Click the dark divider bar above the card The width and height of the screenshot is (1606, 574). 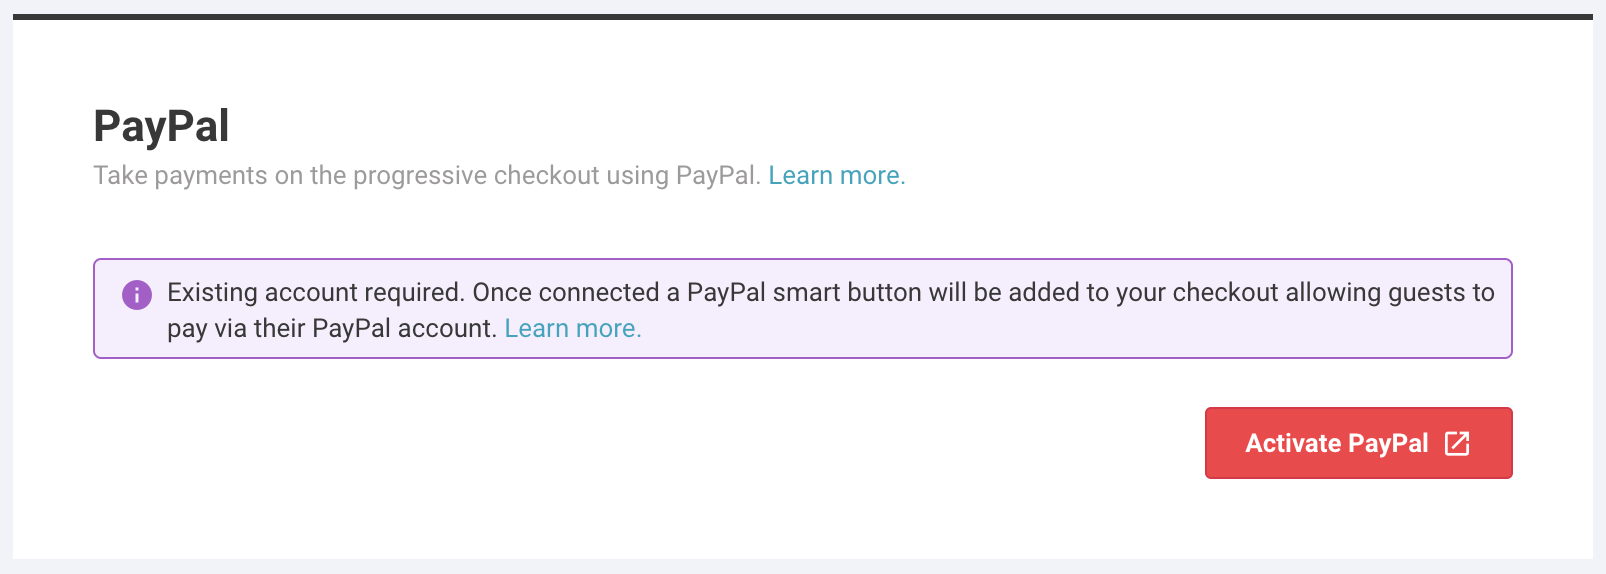pyautogui.click(x=802, y=17)
